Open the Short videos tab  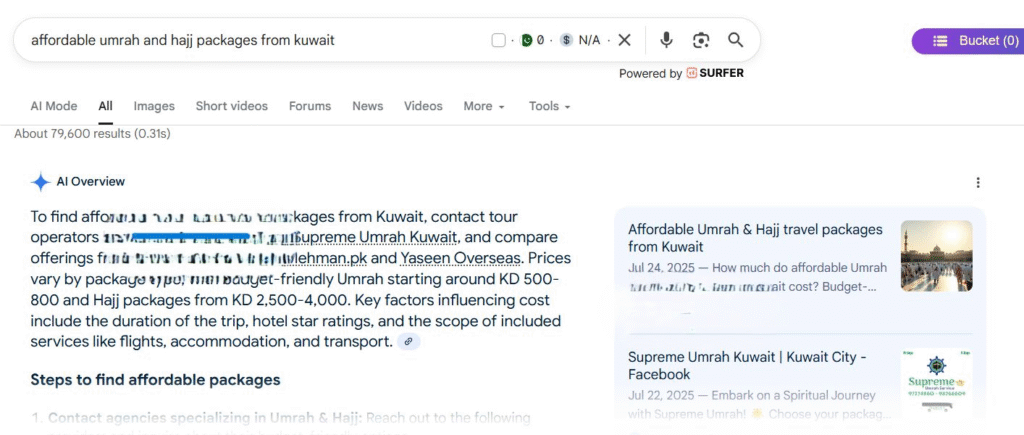click(231, 106)
